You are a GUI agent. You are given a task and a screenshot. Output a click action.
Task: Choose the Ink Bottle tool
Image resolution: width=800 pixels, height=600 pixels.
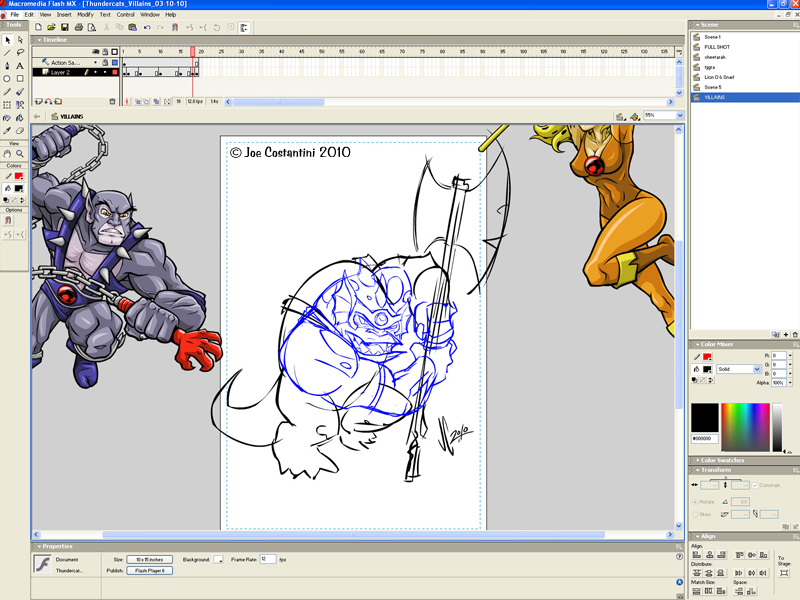click(x=7, y=118)
